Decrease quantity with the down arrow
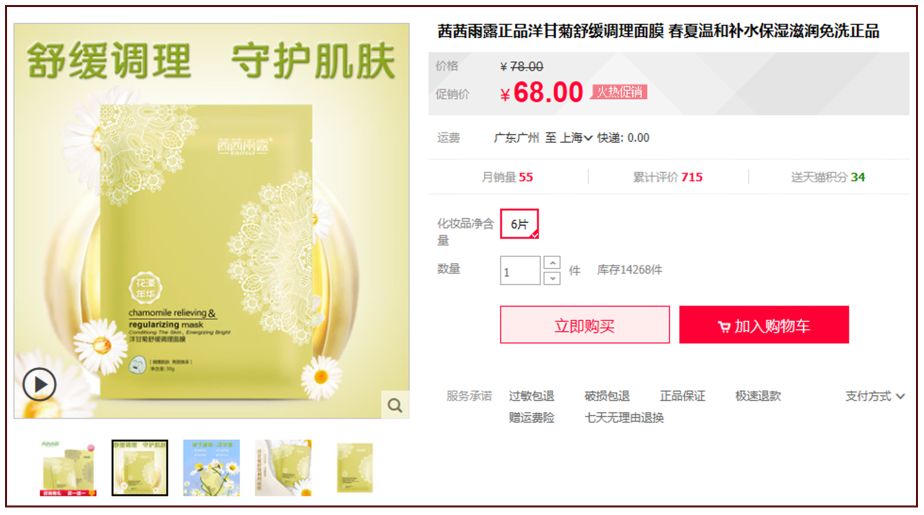 [x=552, y=278]
